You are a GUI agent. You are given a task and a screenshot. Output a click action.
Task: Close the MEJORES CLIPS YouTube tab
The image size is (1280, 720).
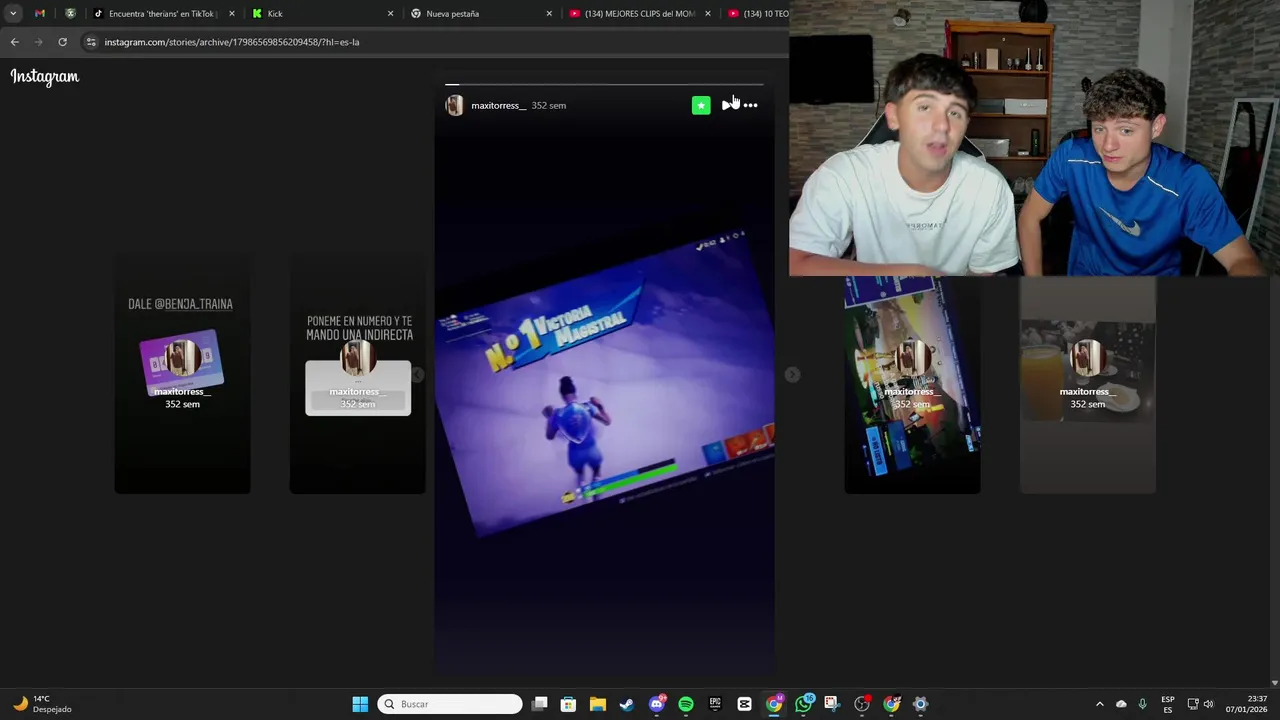click(x=708, y=14)
